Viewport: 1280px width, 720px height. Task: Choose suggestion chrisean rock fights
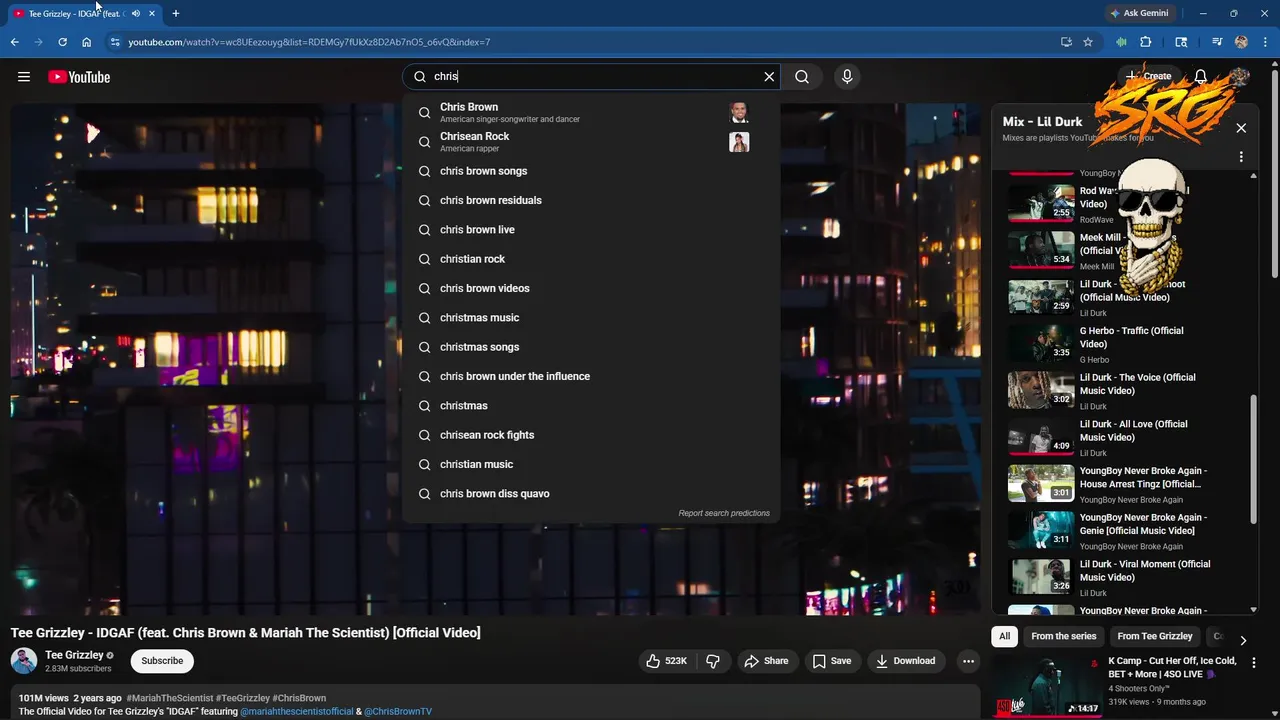coord(591,435)
